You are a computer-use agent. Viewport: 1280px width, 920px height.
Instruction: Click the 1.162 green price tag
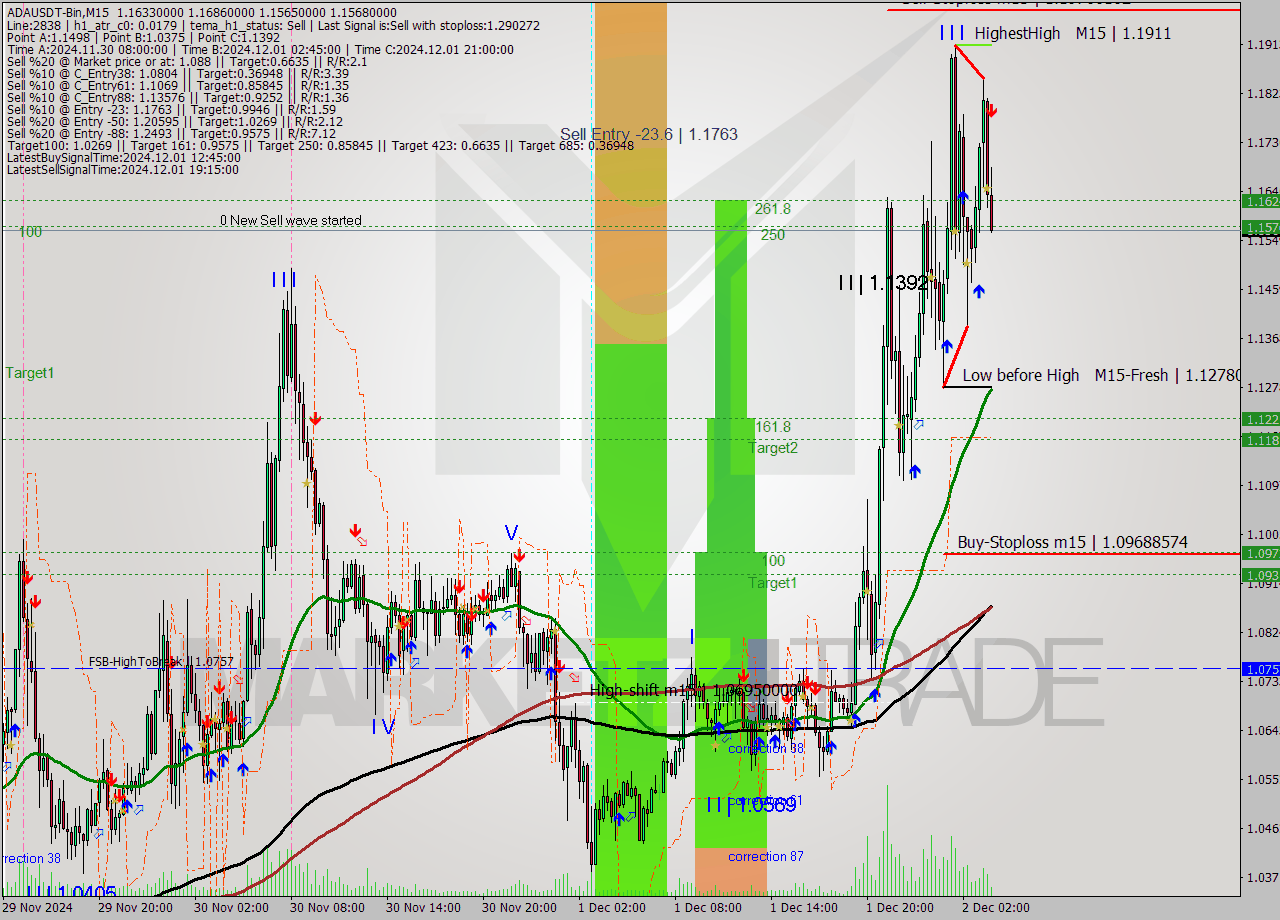coord(1260,201)
